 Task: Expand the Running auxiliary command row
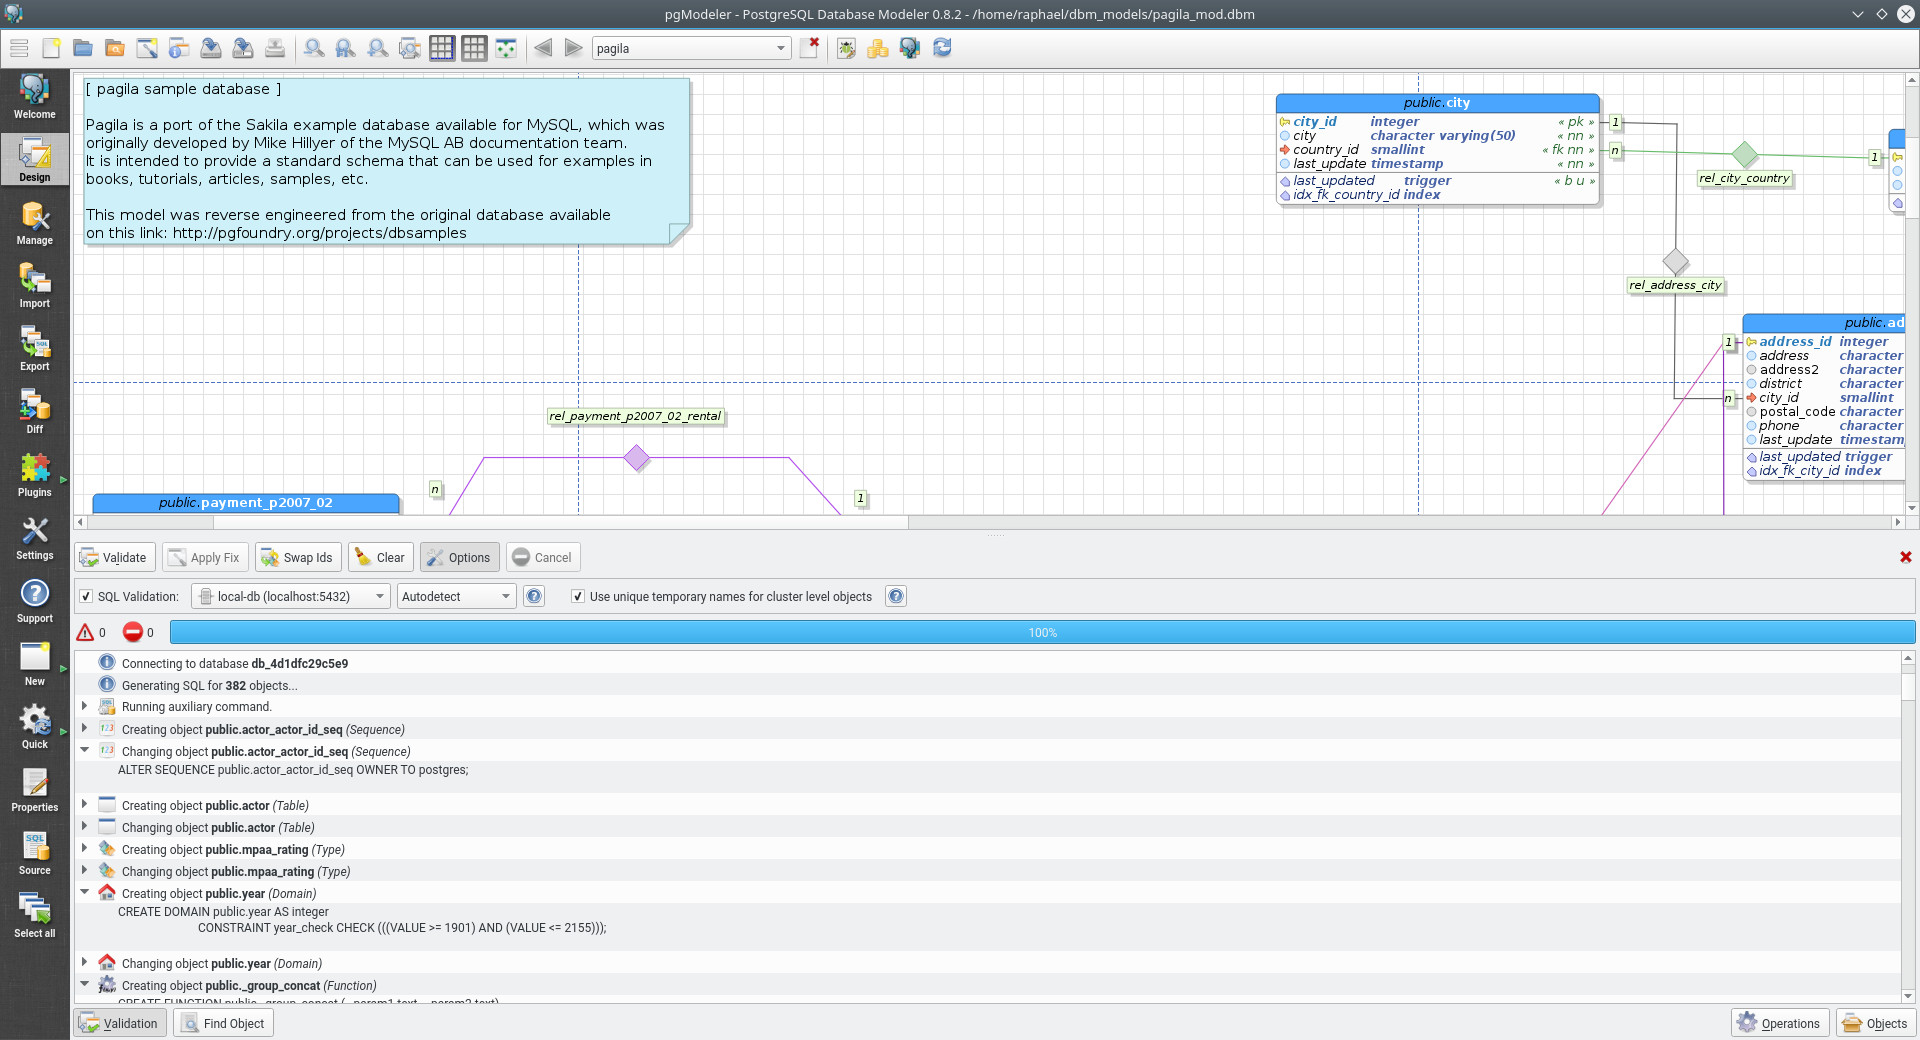[85, 706]
